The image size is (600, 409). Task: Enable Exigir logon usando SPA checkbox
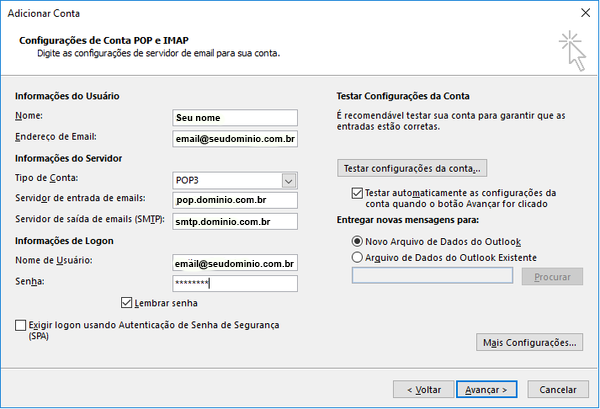pos(21,325)
